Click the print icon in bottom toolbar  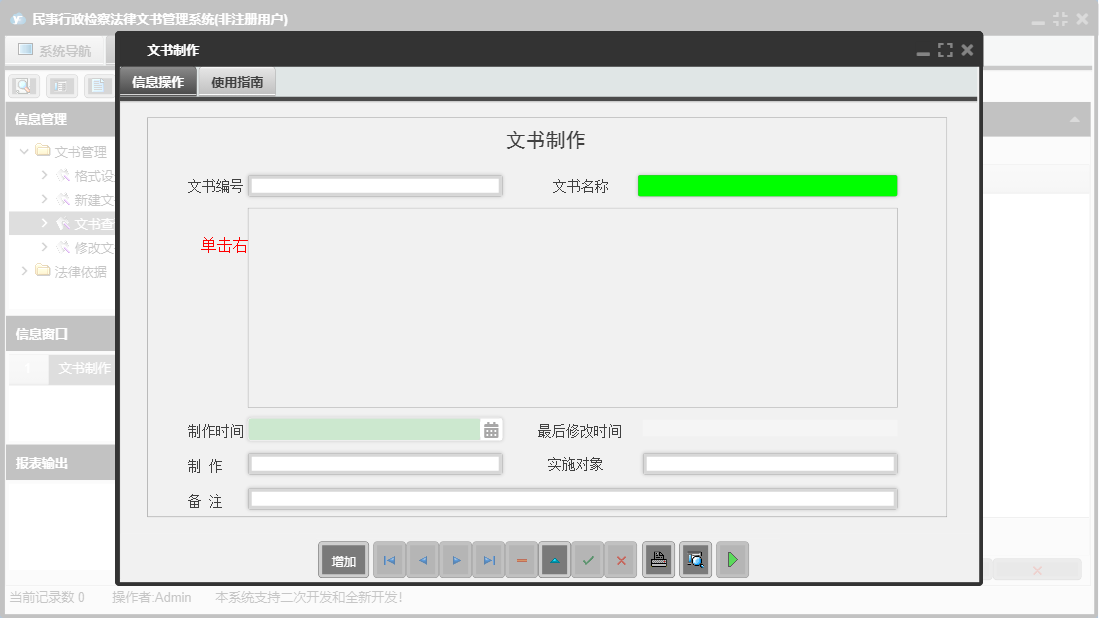(658, 559)
